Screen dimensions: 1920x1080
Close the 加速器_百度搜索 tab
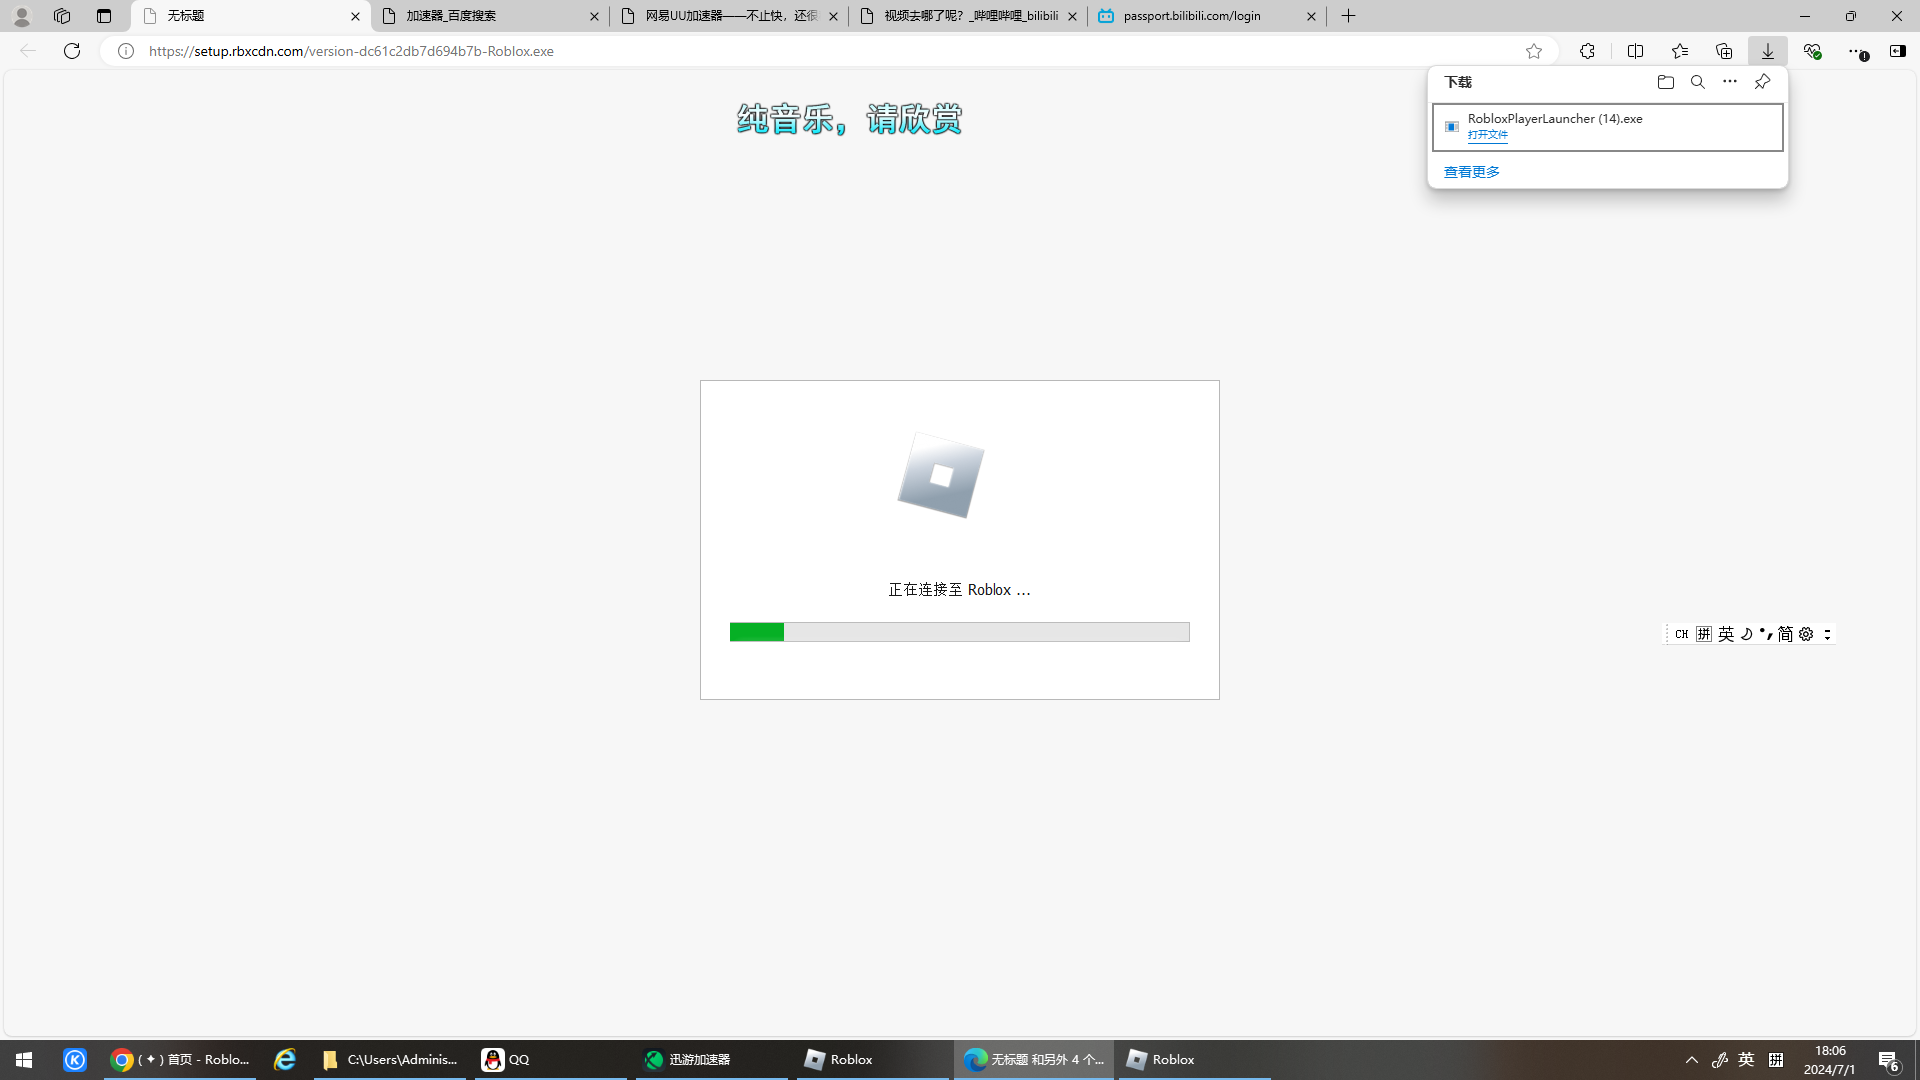pyautogui.click(x=594, y=16)
